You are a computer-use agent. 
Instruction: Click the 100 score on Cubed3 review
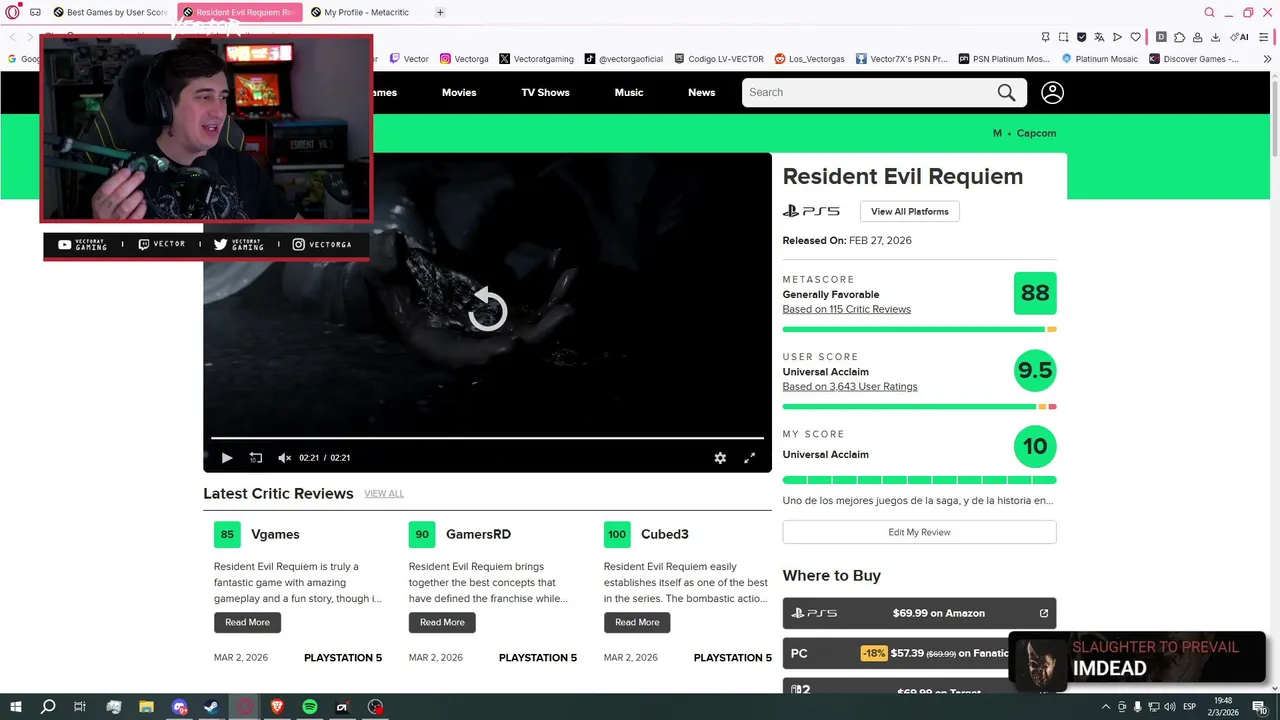click(617, 534)
